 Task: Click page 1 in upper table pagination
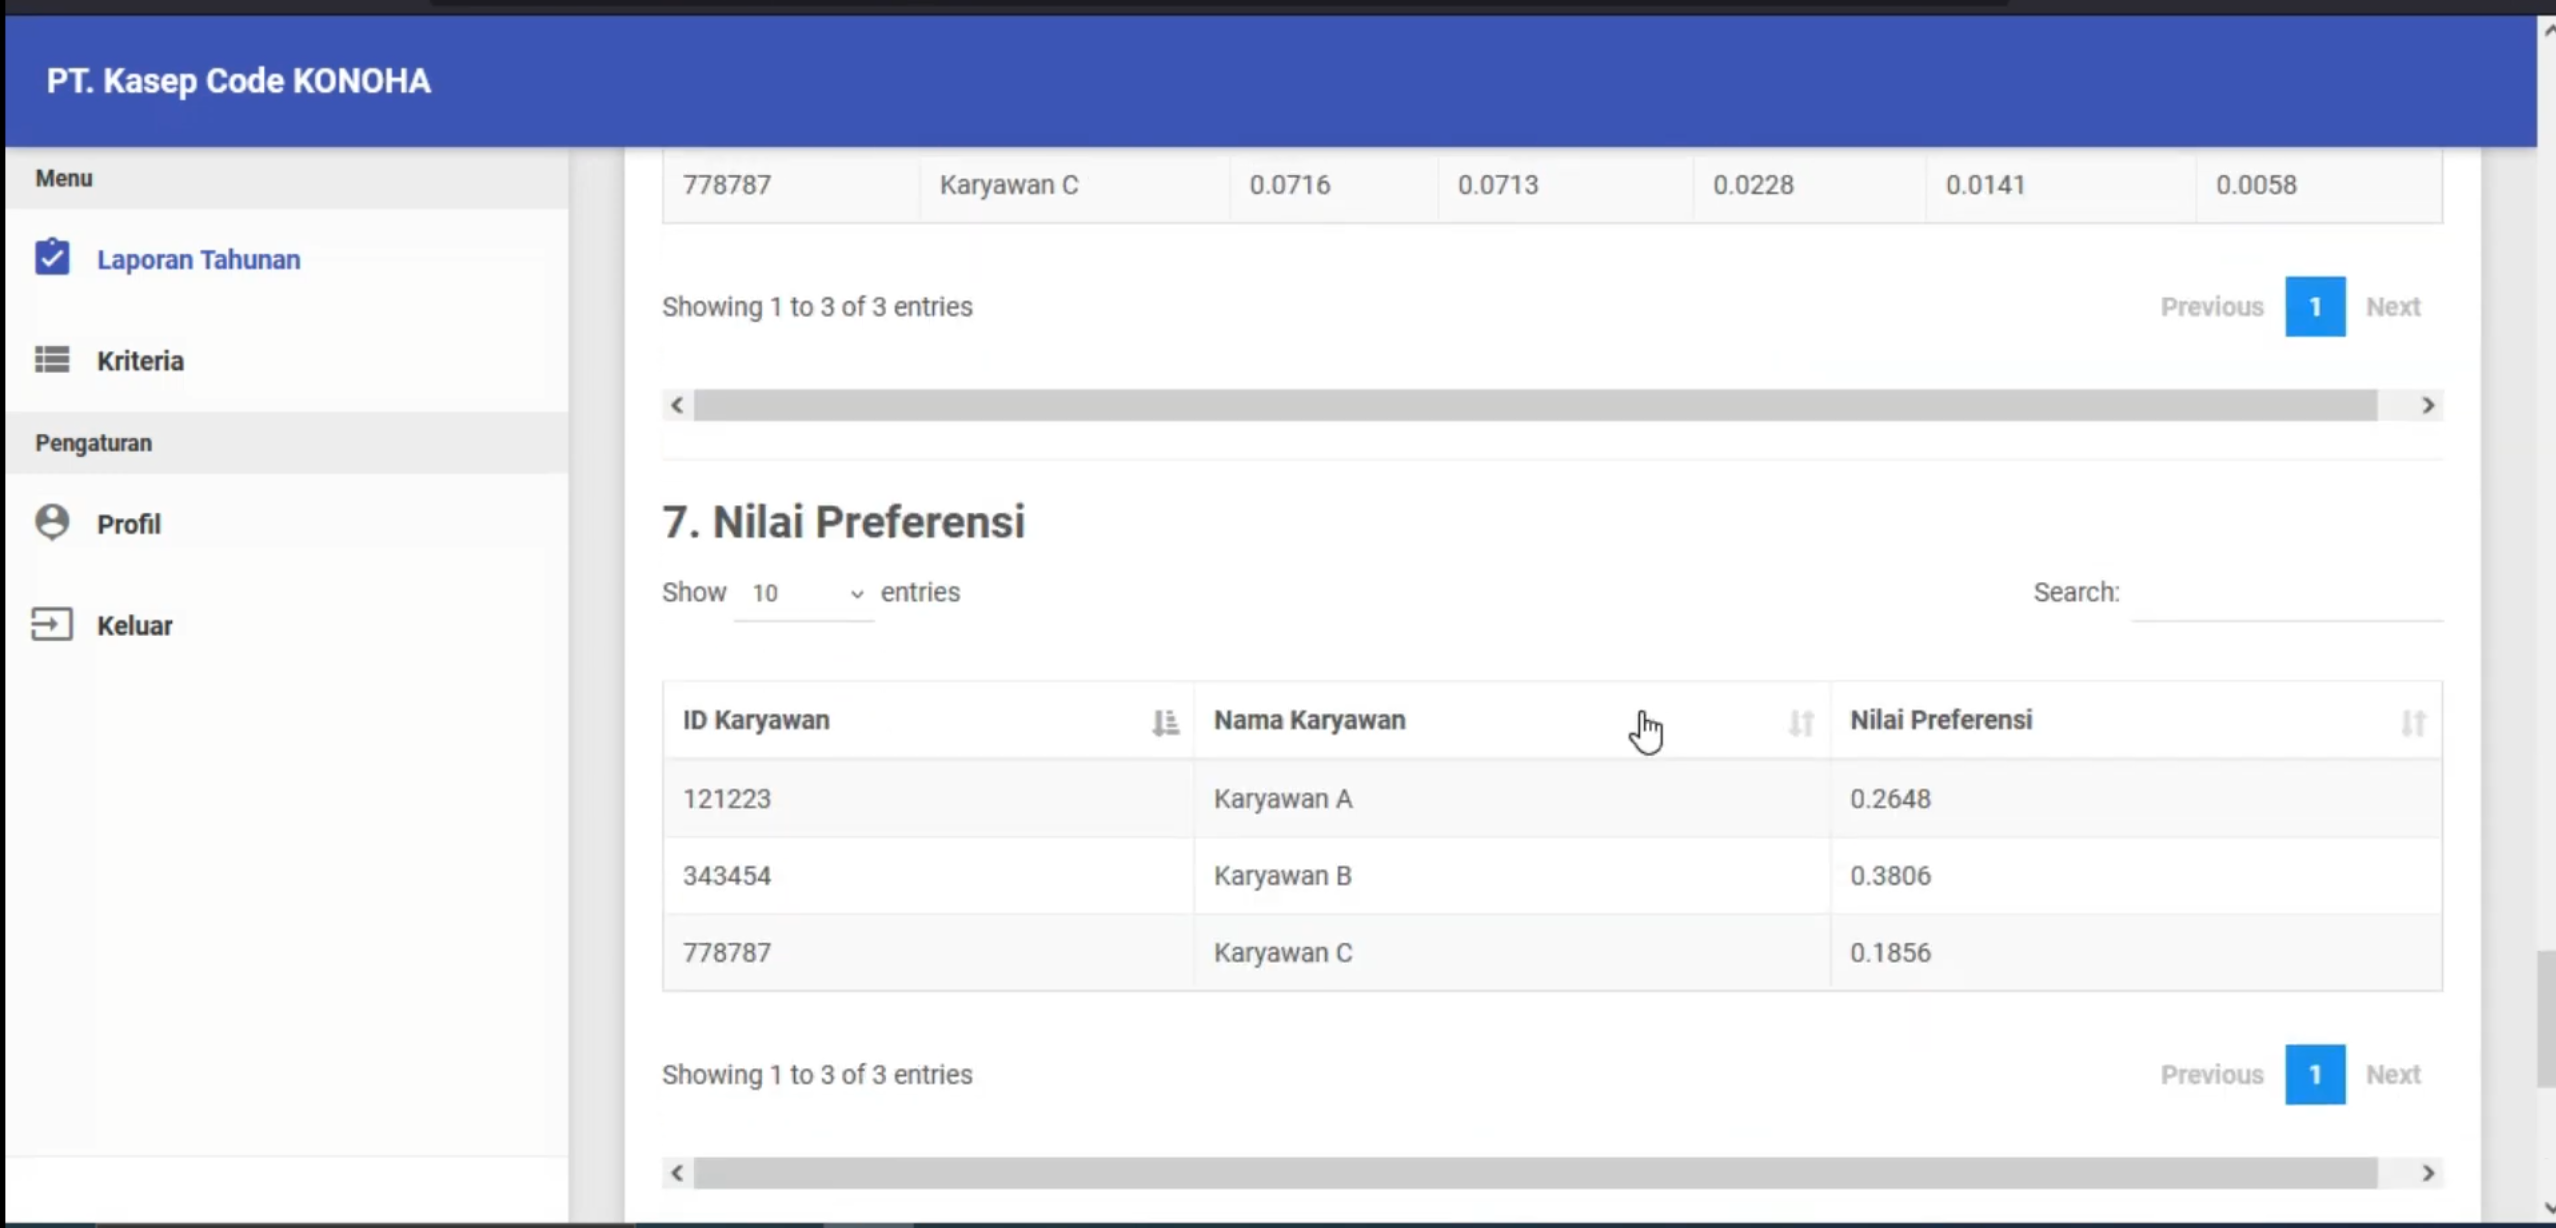pyautogui.click(x=2315, y=306)
